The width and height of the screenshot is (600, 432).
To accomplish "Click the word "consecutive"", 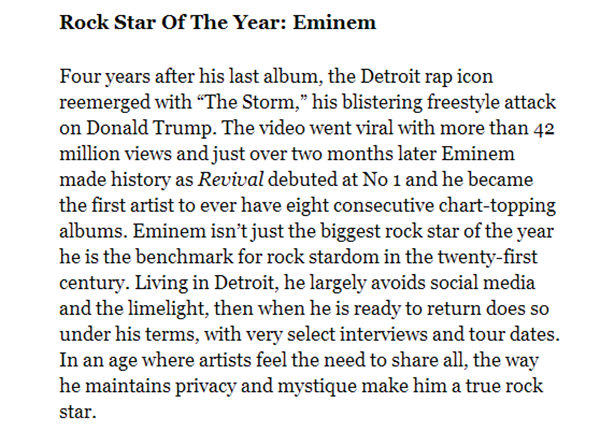I will 383,205.
